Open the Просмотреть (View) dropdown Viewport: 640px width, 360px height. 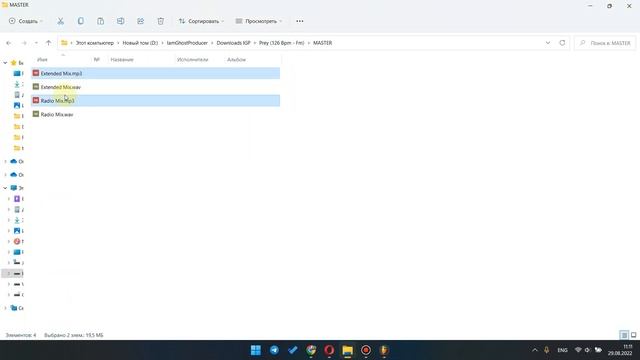tap(259, 21)
